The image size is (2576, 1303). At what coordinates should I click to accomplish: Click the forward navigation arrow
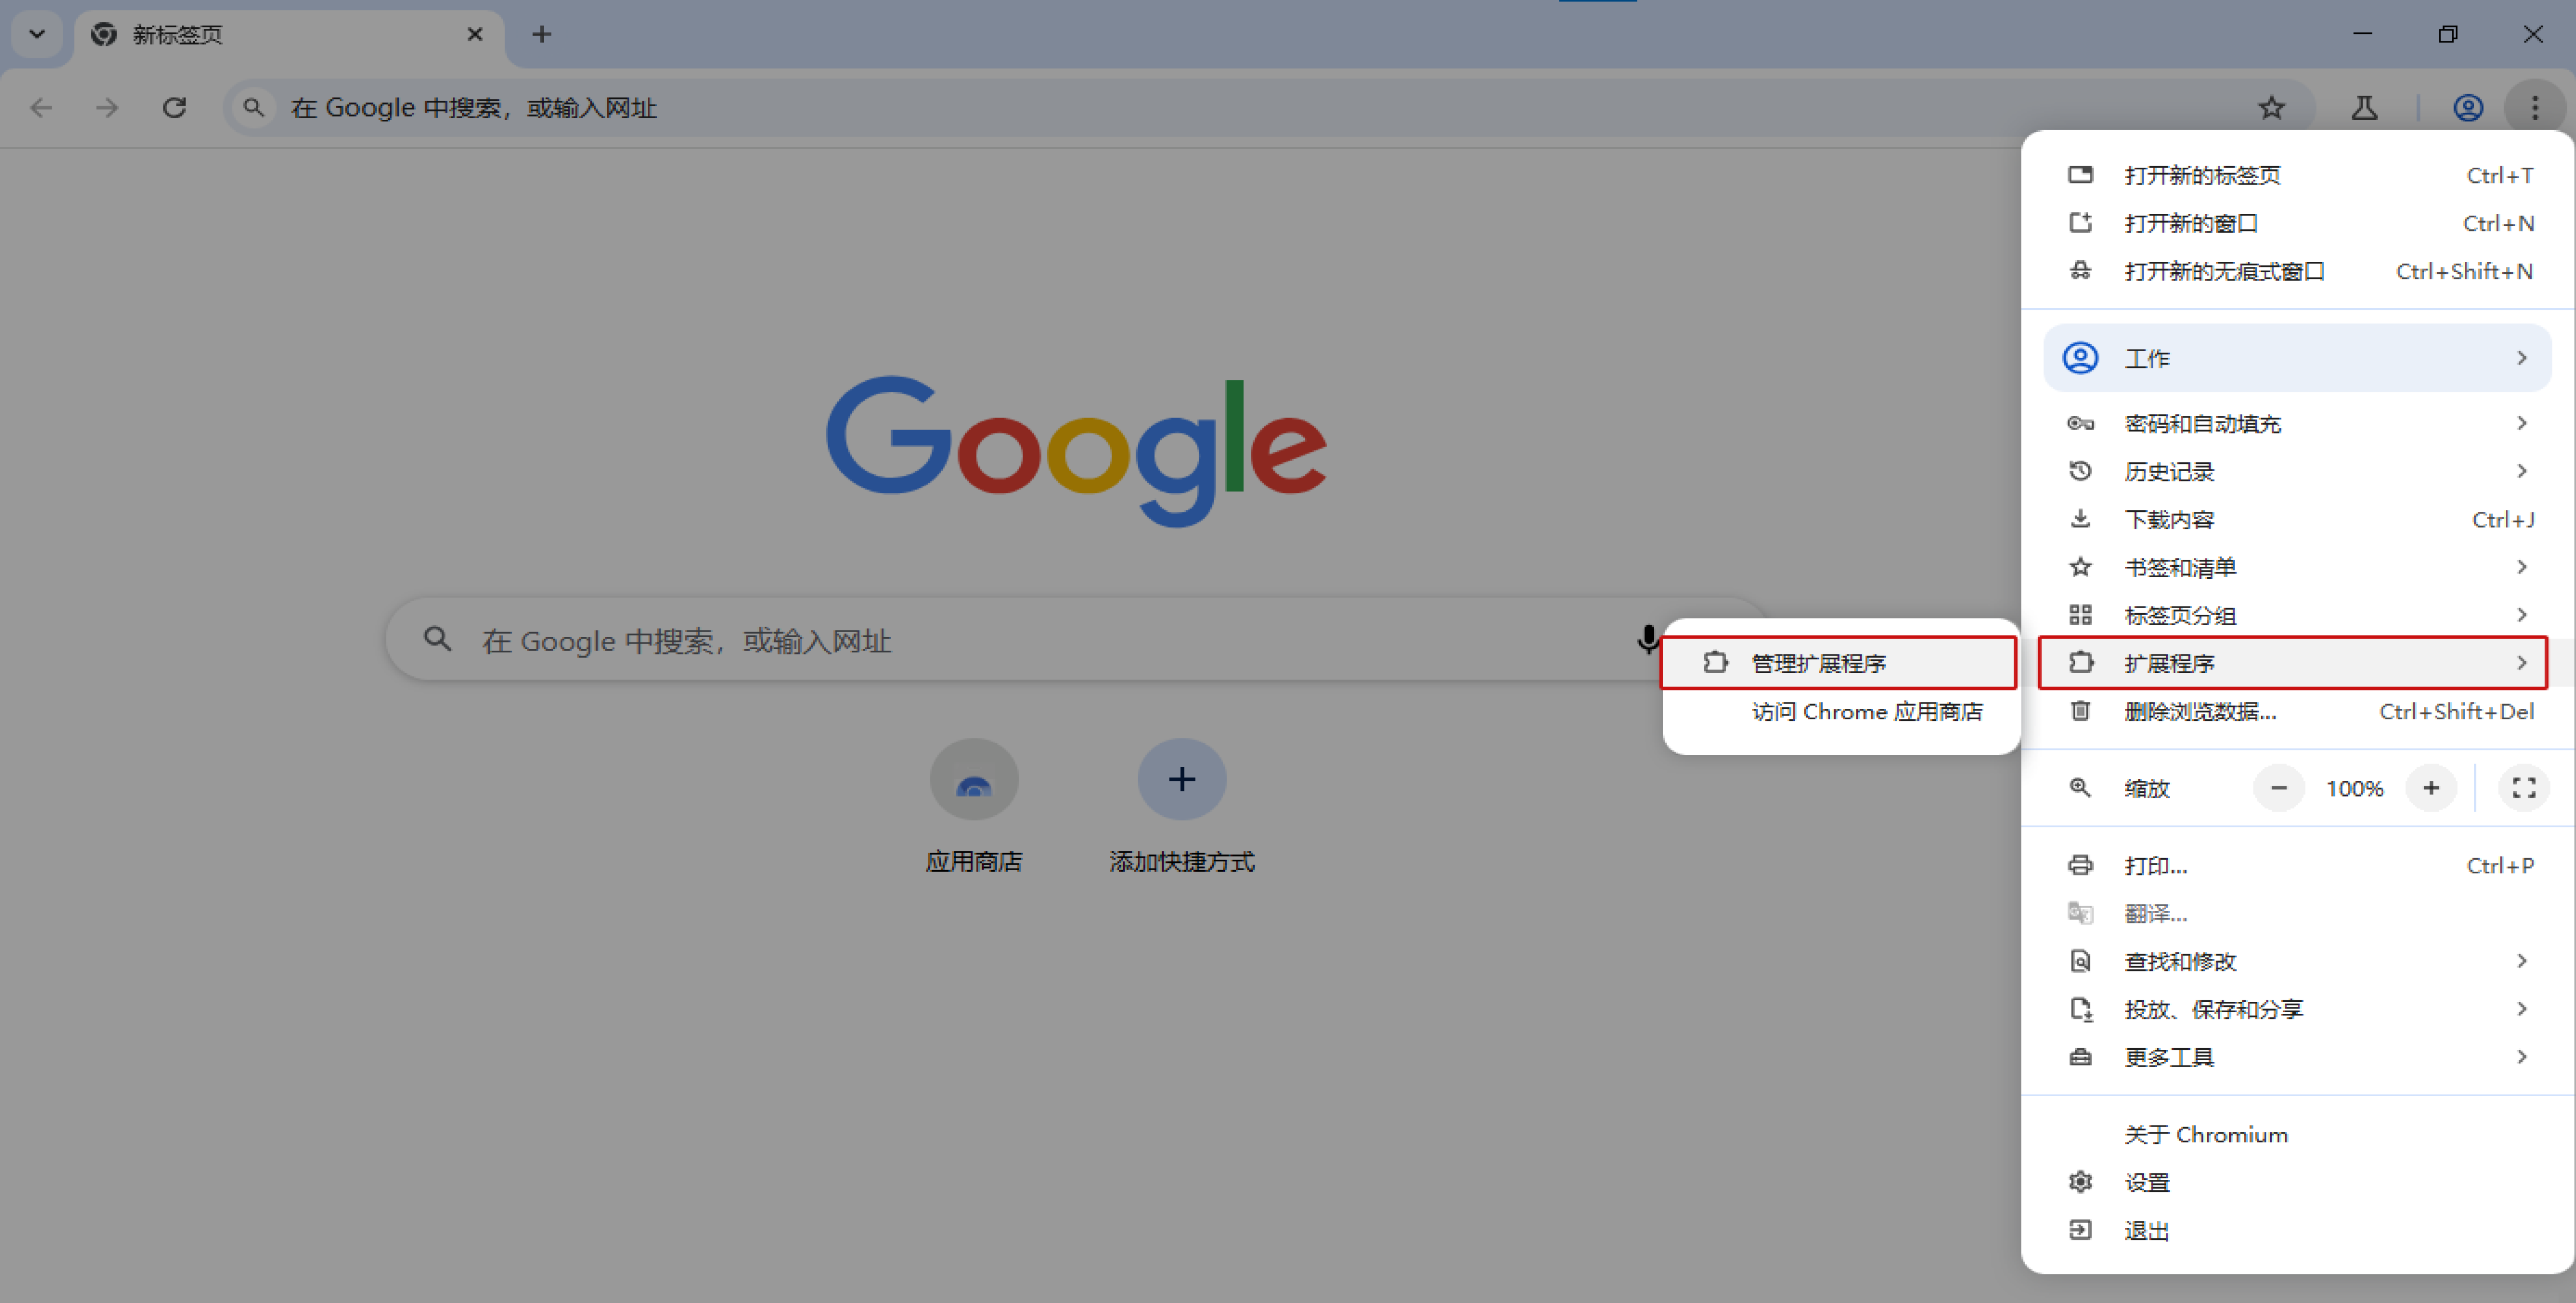pyautogui.click(x=107, y=107)
